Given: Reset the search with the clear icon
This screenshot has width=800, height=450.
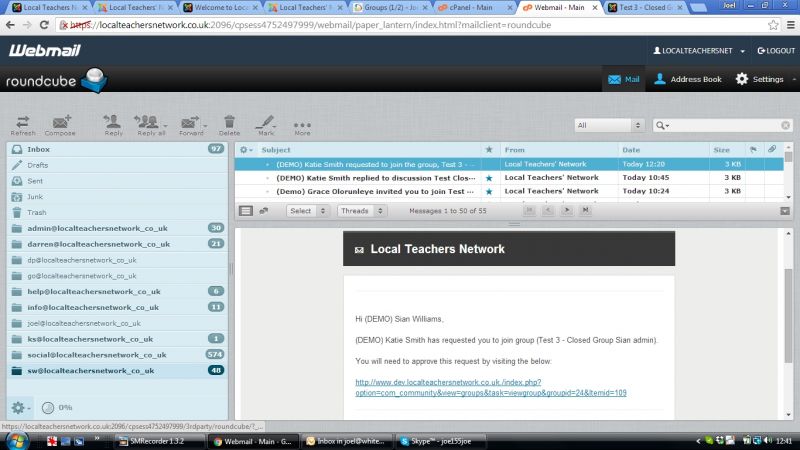Looking at the screenshot, I should (785, 125).
